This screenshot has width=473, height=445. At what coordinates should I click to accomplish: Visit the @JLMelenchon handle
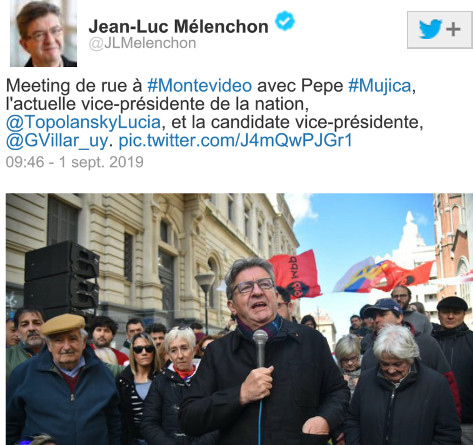142,43
